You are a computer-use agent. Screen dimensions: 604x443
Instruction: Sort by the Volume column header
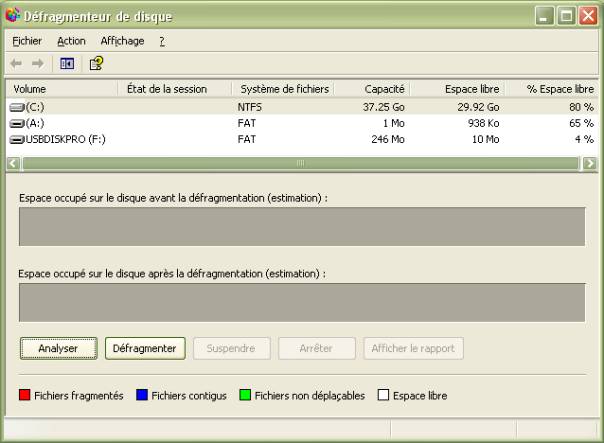(x=62, y=89)
